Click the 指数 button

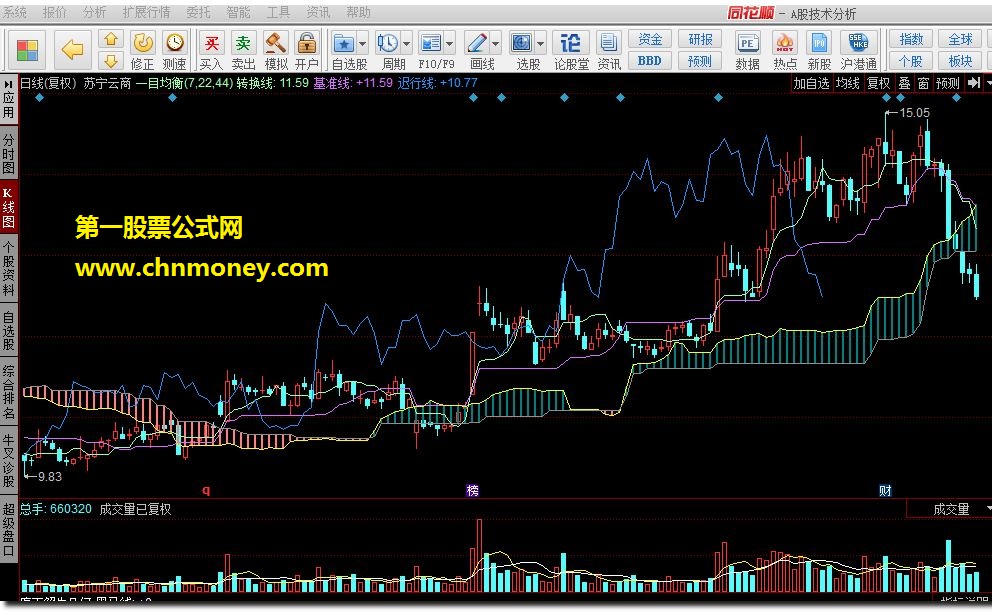pos(911,39)
